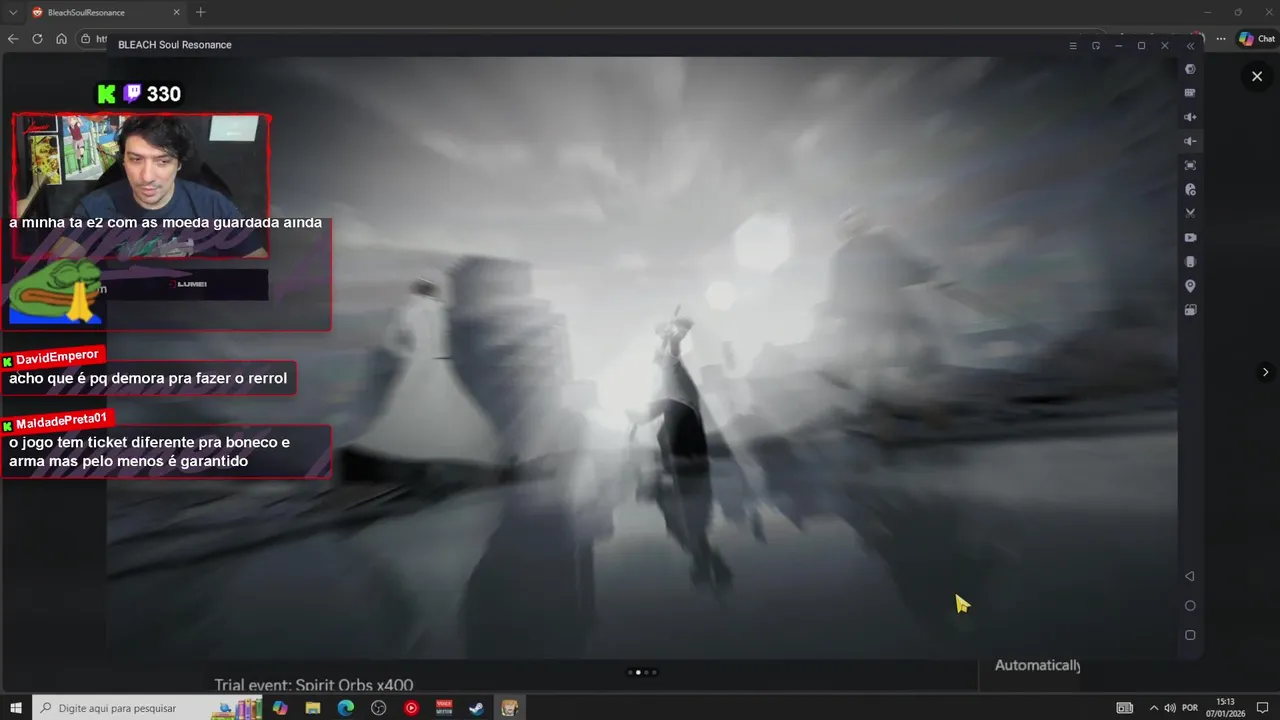The height and width of the screenshot is (720, 1280).
Task: Open a new browser tab with plus
Action: click(200, 12)
